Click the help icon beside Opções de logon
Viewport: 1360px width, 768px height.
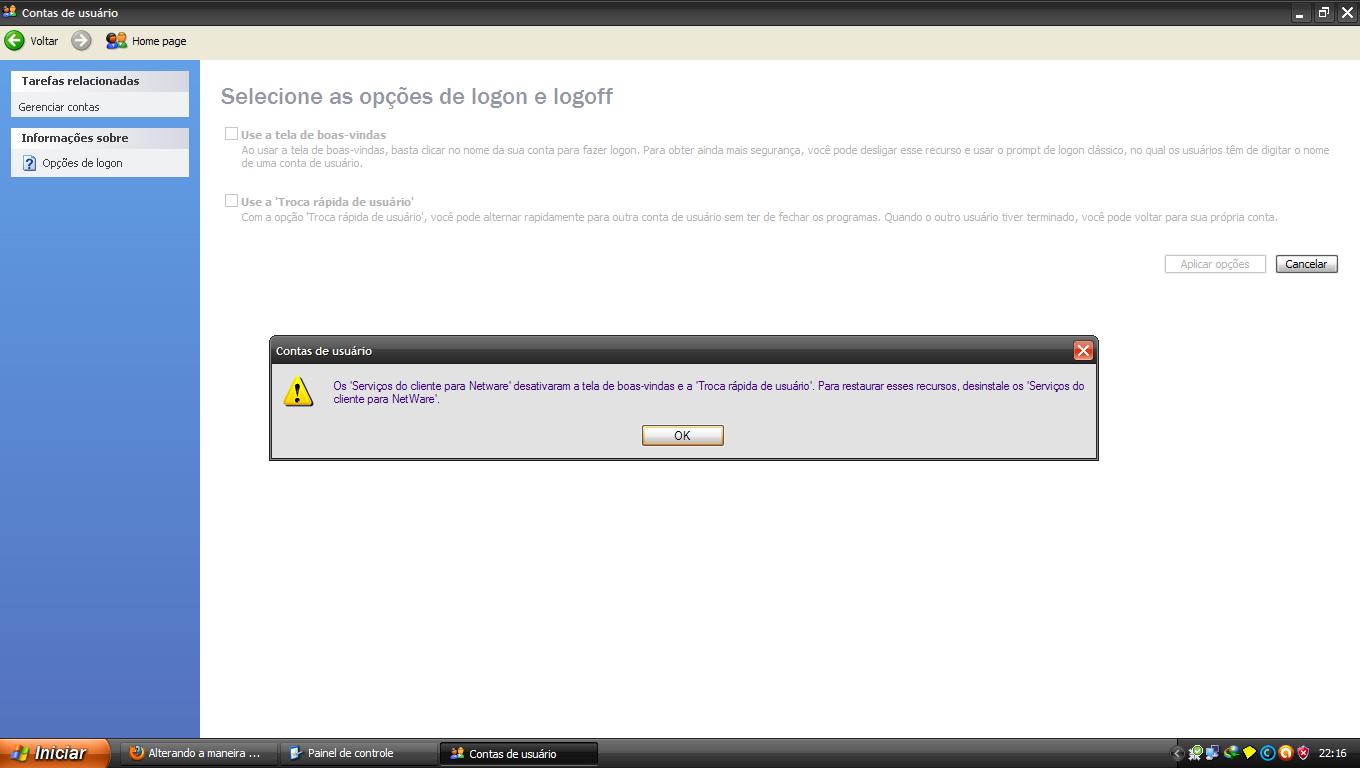pyautogui.click(x=29, y=163)
